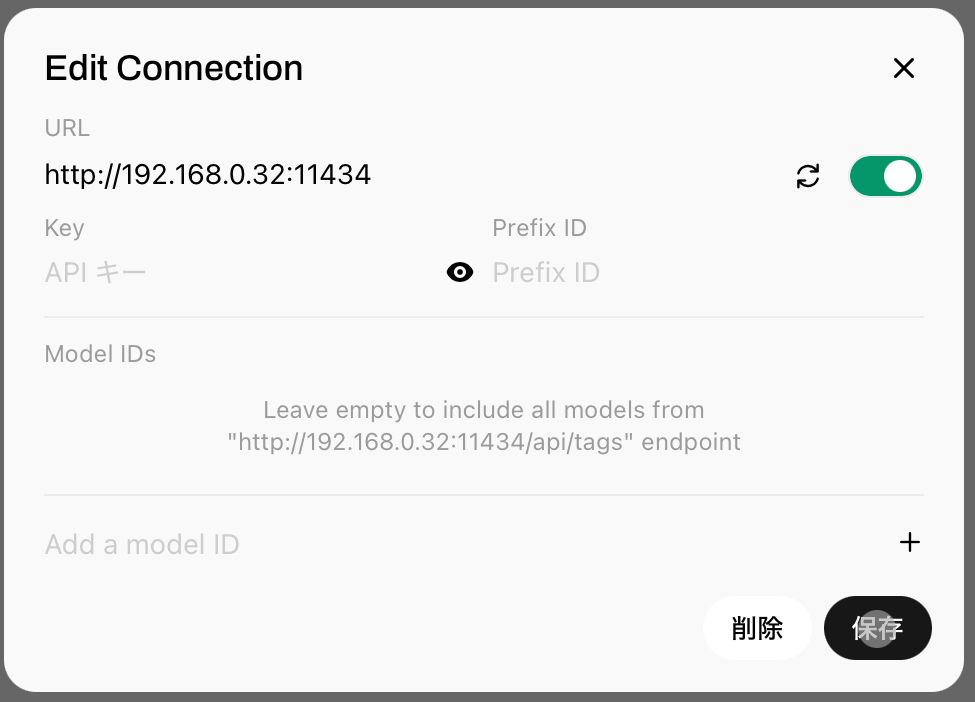Image resolution: width=975 pixels, height=702 pixels.
Task: Click the Prefix ID label heading
Action: pos(539,228)
